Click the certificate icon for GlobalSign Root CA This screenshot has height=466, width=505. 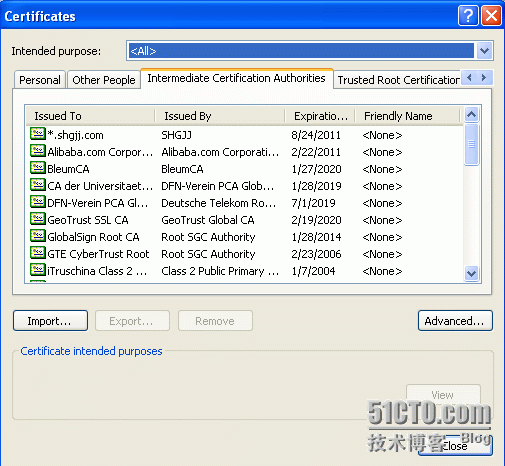[38, 236]
